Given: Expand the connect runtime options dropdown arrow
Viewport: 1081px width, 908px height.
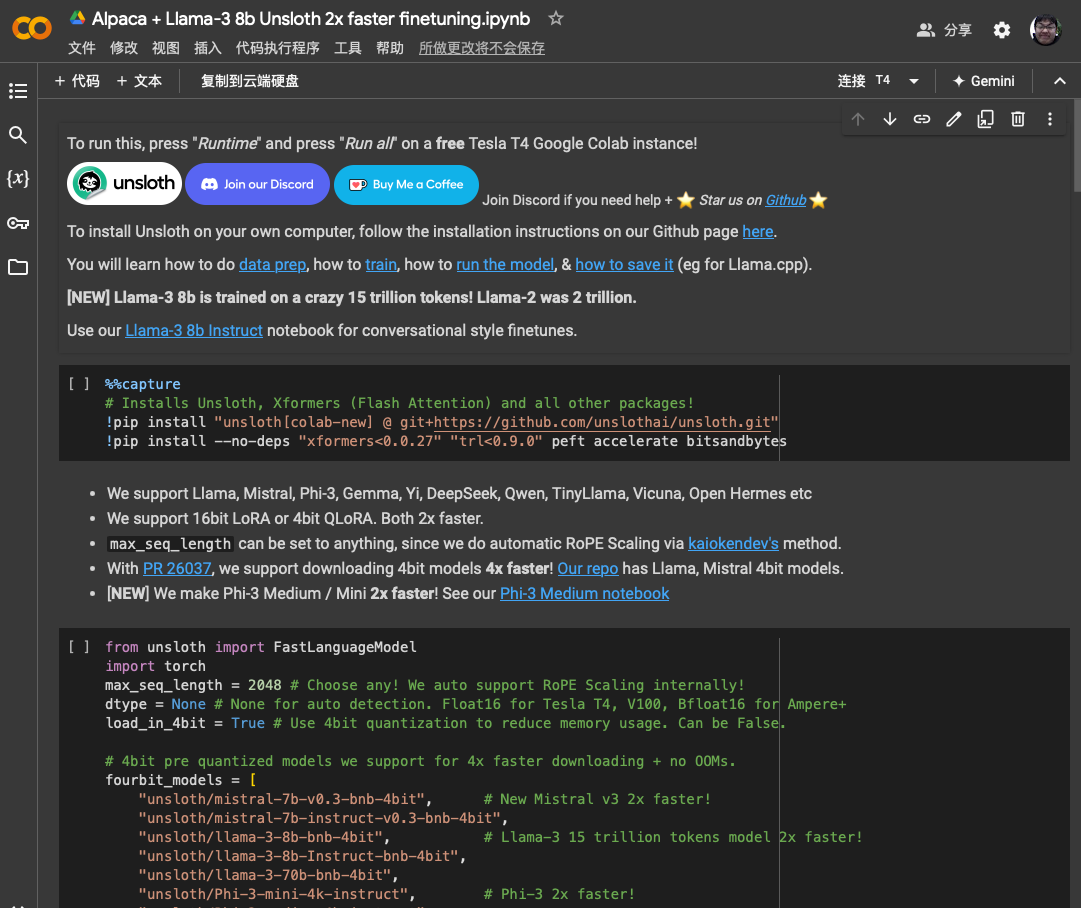Looking at the screenshot, I should pyautogui.click(x=913, y=81).
